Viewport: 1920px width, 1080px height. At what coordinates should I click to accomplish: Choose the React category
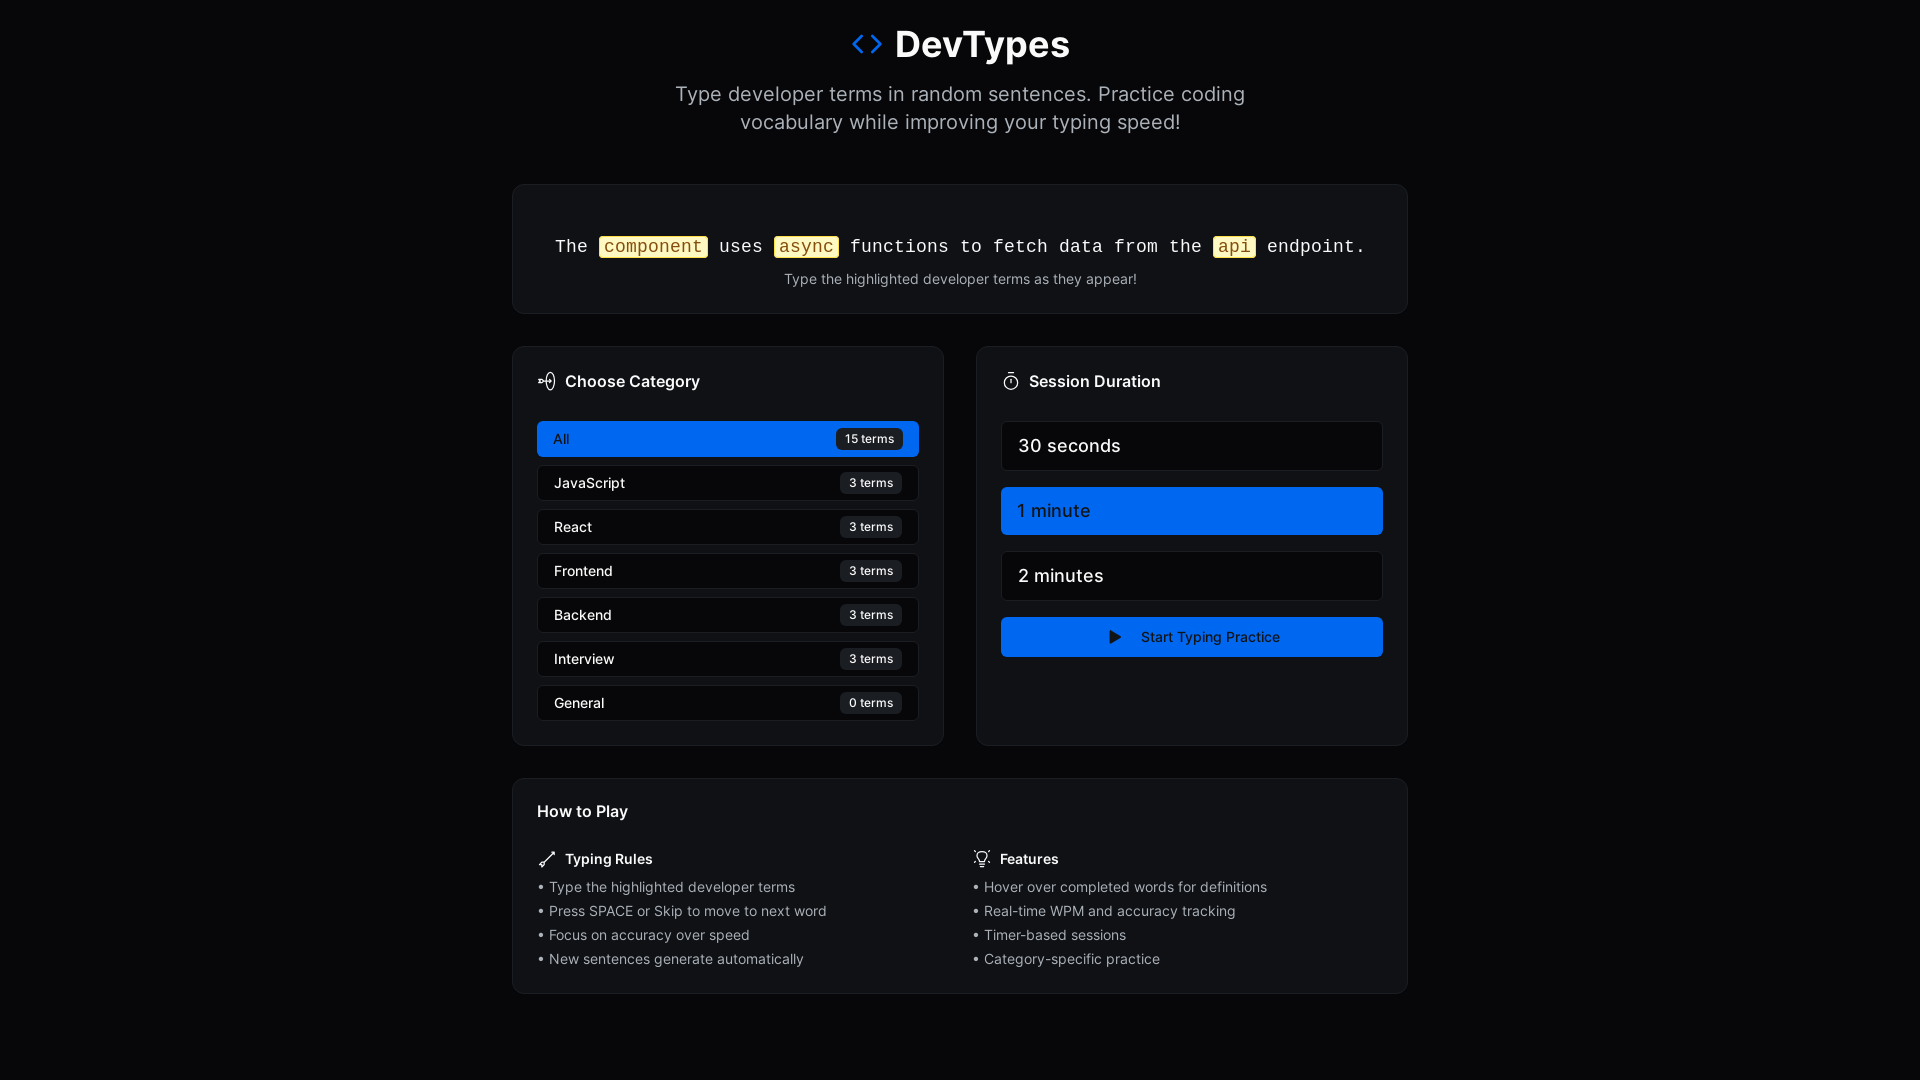pos(728,527)
